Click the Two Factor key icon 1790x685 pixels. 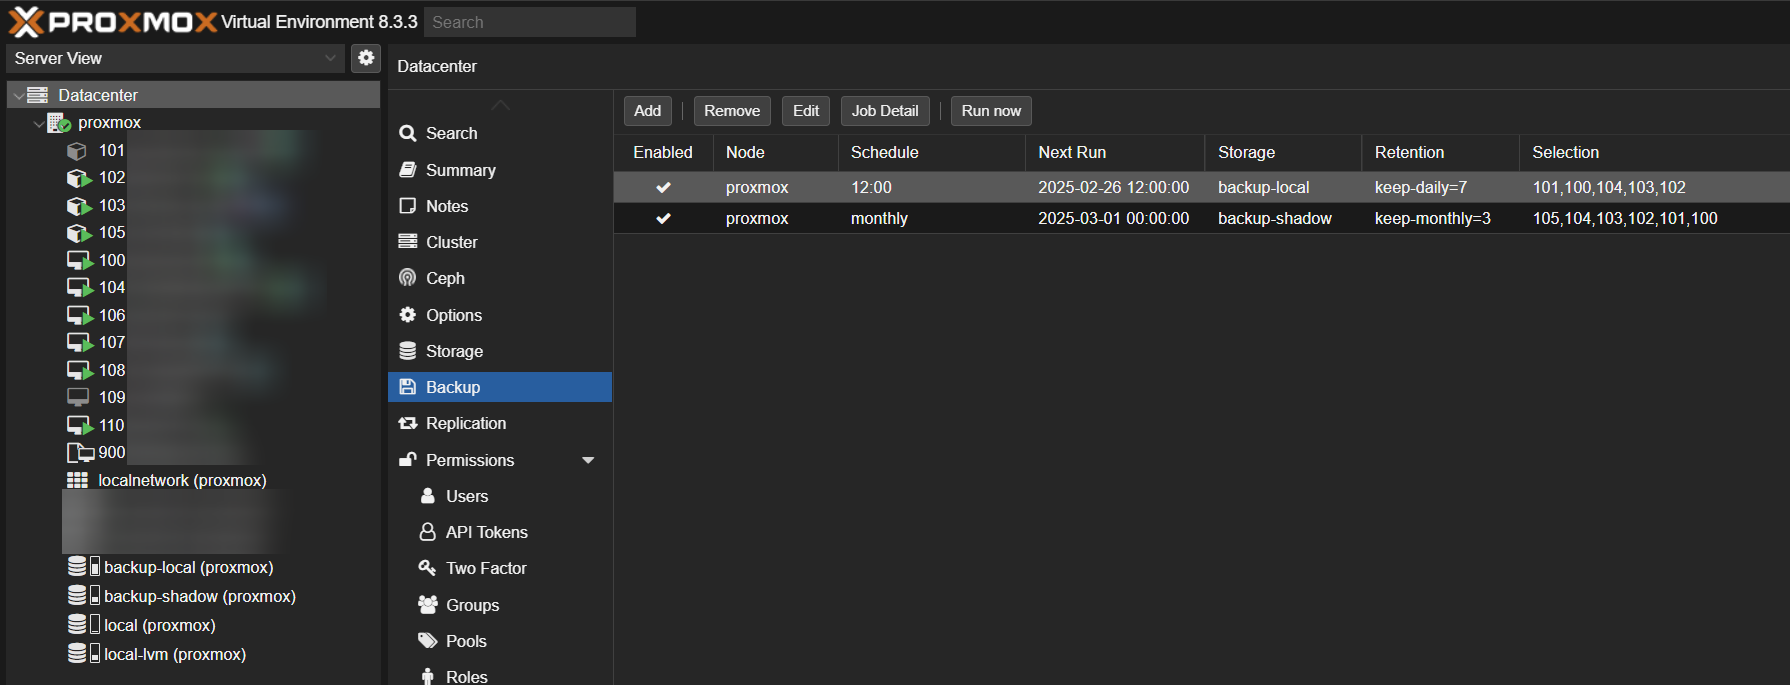427,568
